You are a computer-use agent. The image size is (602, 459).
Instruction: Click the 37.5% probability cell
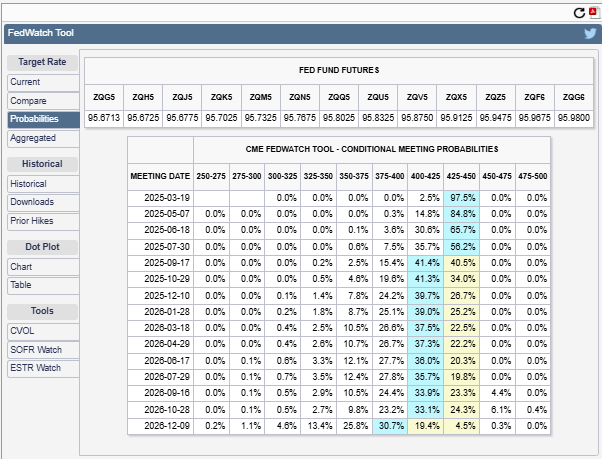pyautogui.click(x=426, y=328)
